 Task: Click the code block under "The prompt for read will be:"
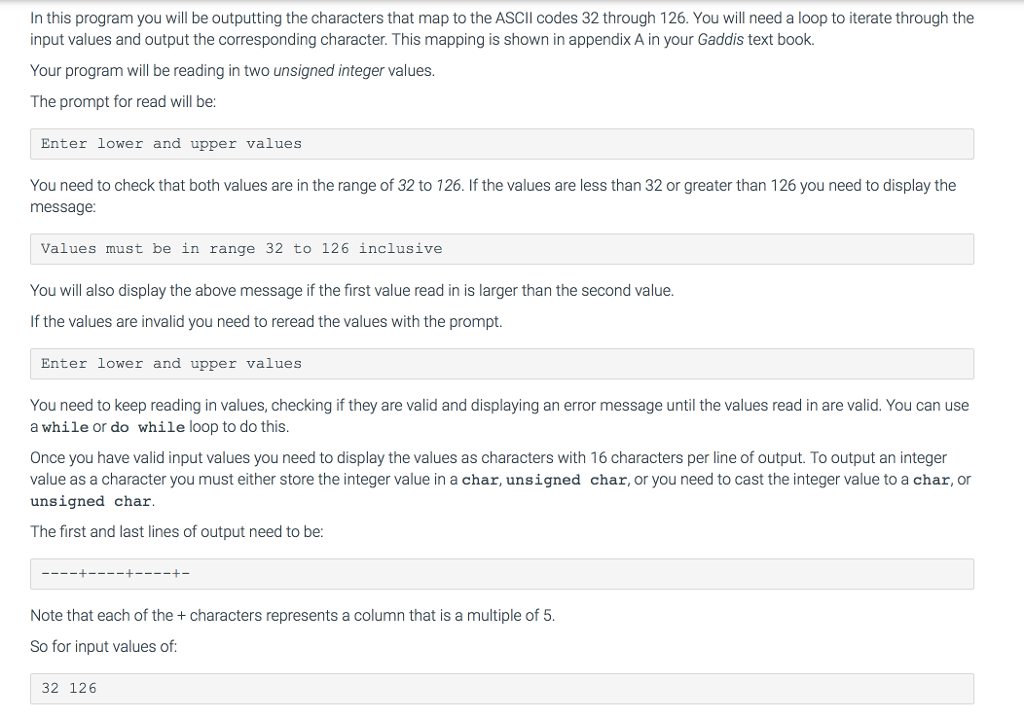click(x=502, y=144)
